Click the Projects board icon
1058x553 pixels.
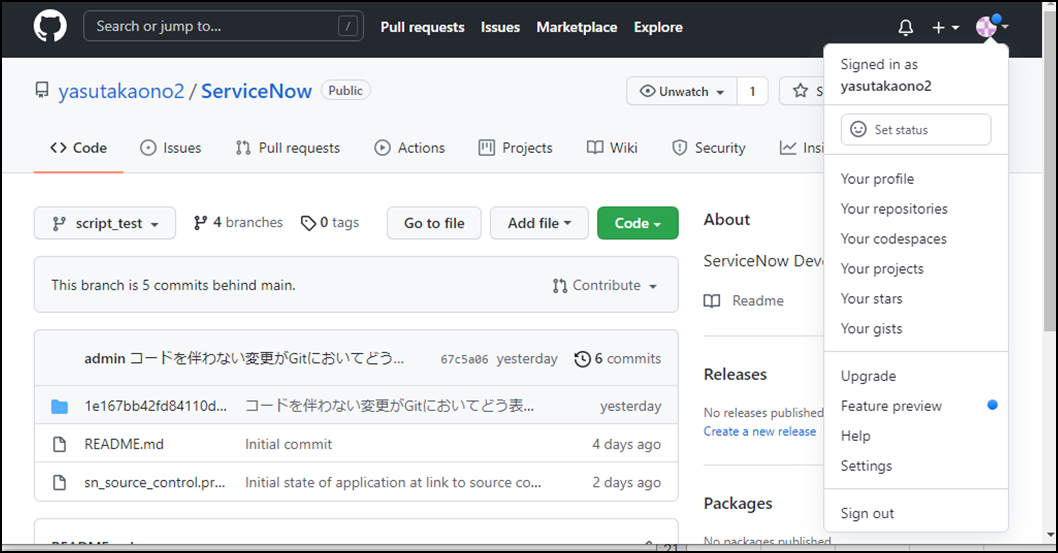point(486,148)
